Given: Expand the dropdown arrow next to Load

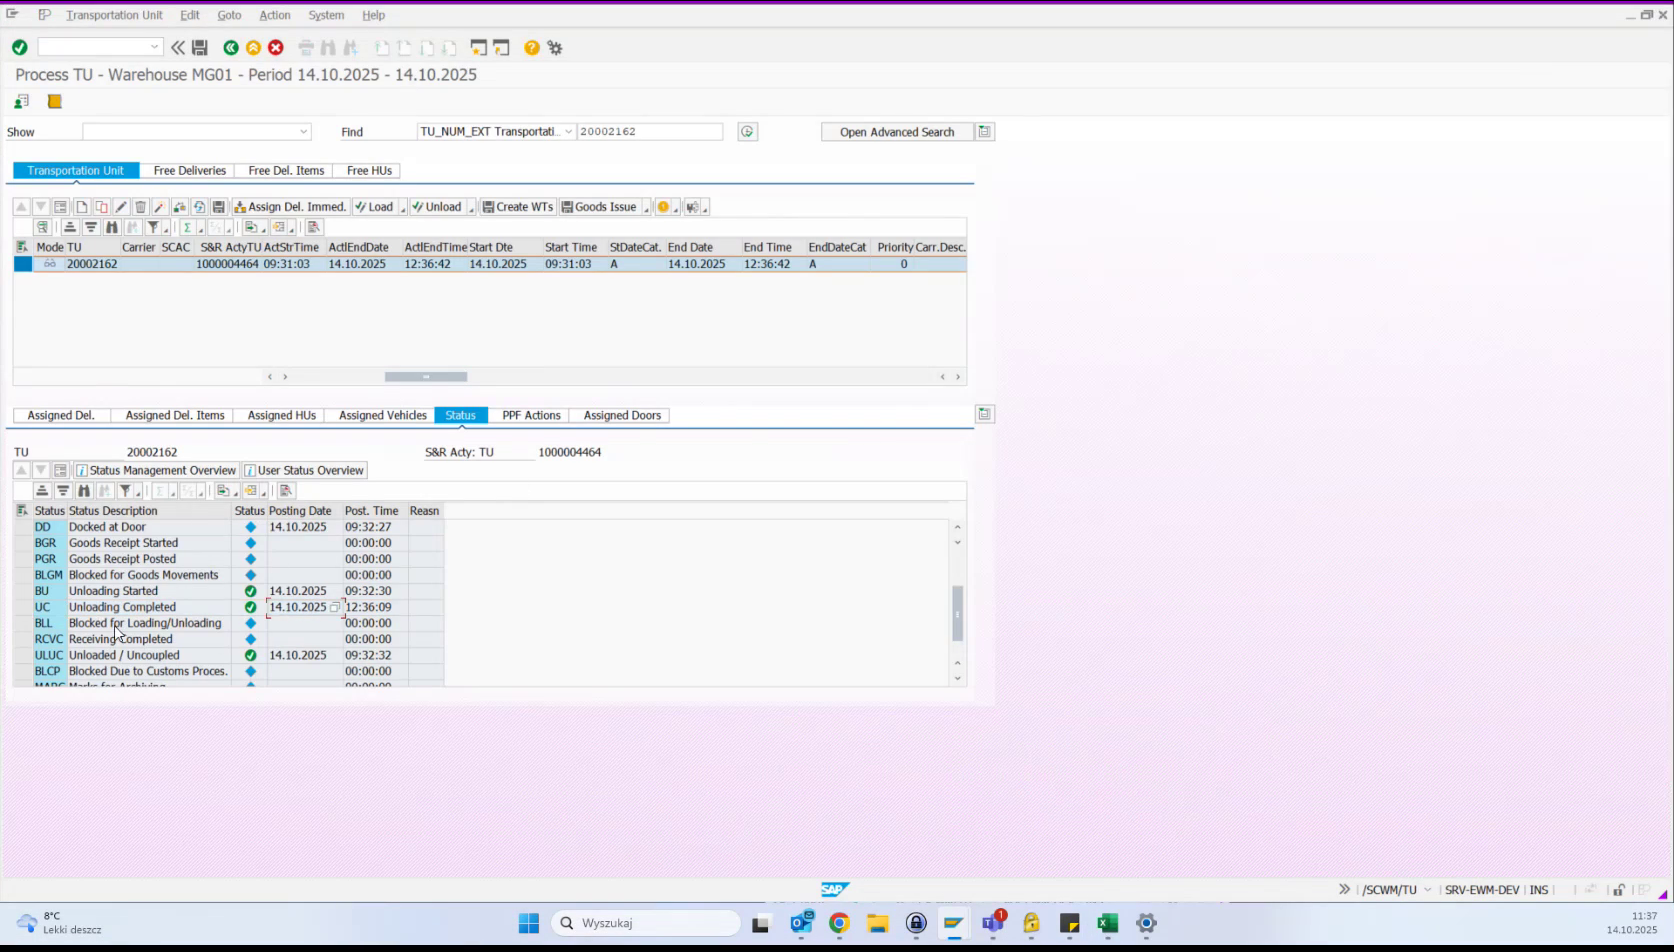Looking at the screenshot, I should pyautogui.click(x=404, y=207).
